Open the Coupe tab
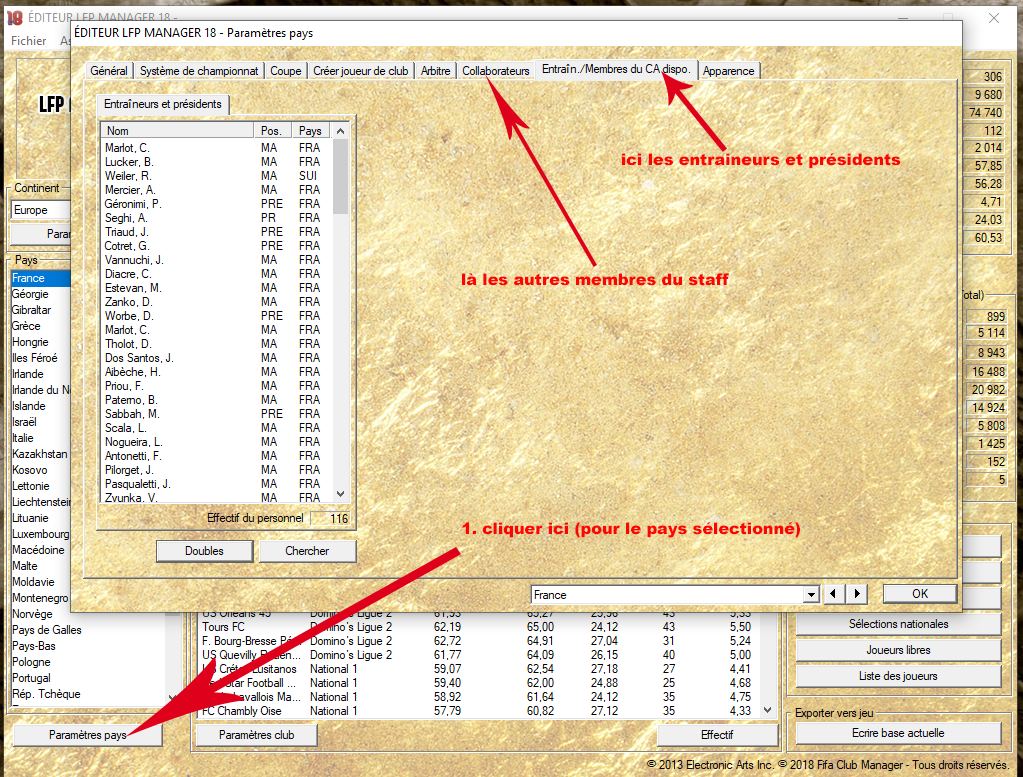Image resolution: width=1023 pixels, height=777 pixels. [286, 70]
